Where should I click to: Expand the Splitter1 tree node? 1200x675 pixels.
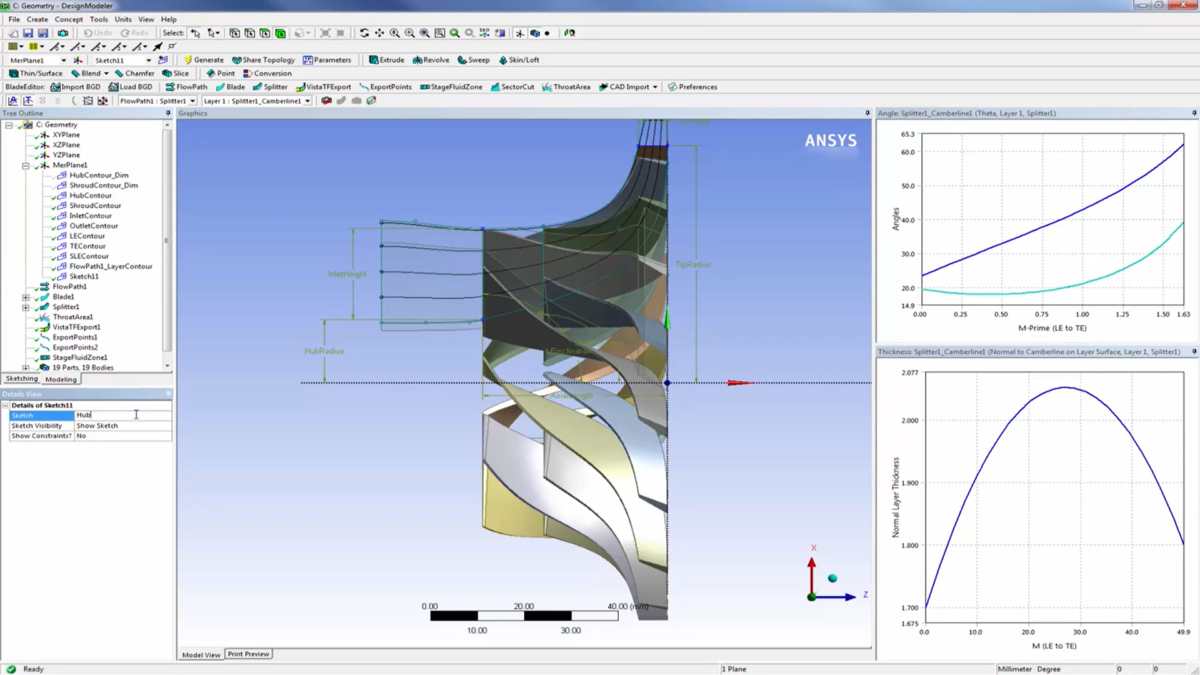pyautogui.click(x=26, y=307)
